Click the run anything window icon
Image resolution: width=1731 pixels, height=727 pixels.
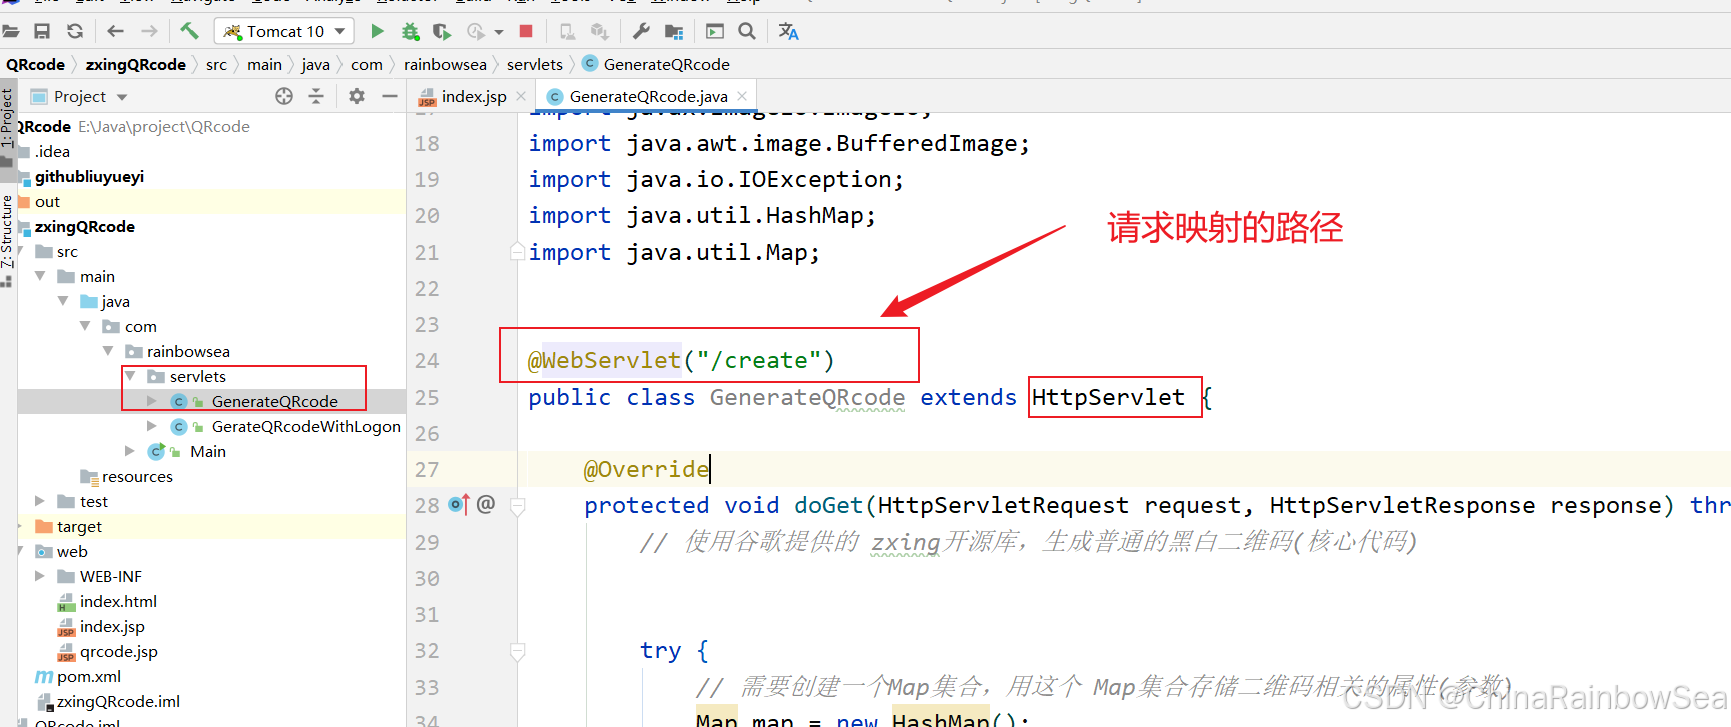tap(715, 32)
